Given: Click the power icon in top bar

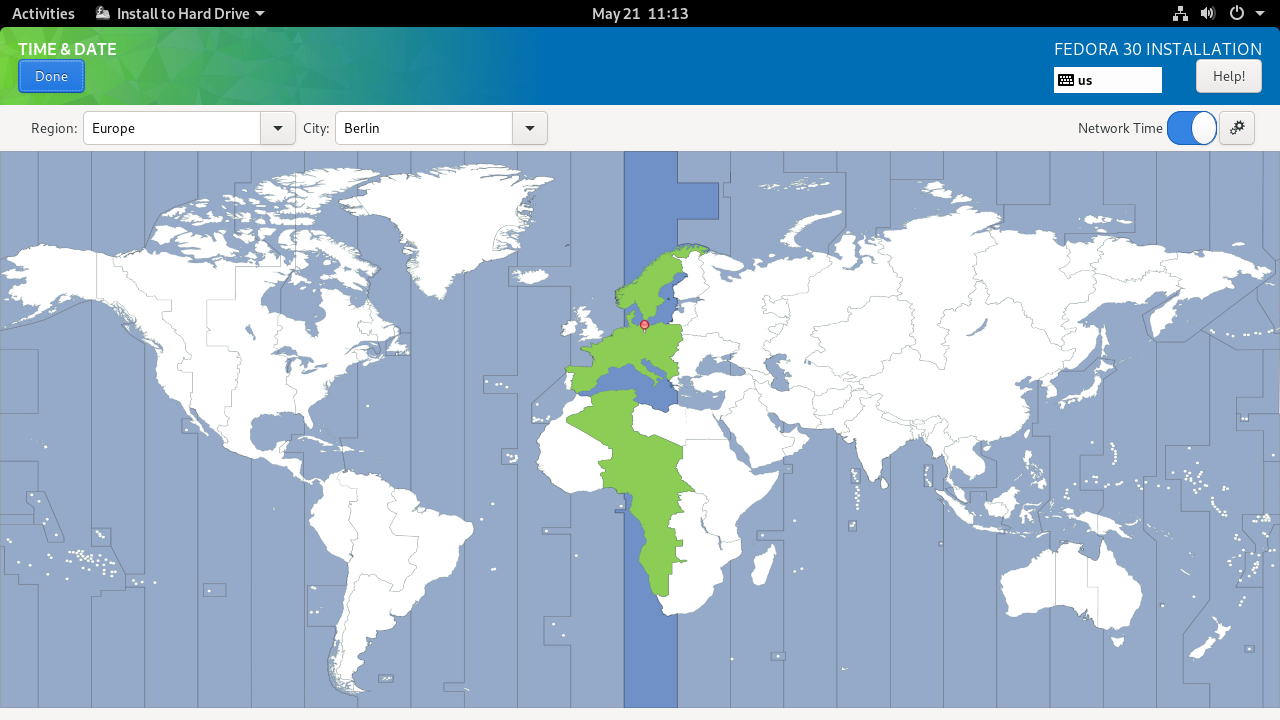Looking at the screenshot, I should [1237, 14].
